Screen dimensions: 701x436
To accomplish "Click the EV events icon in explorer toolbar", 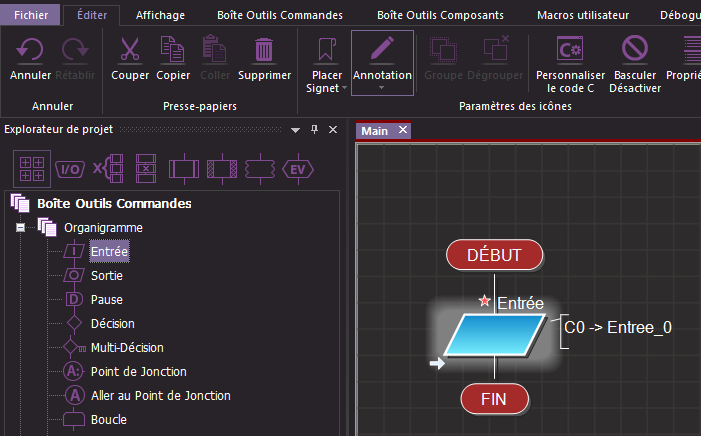I will [297, 169].
